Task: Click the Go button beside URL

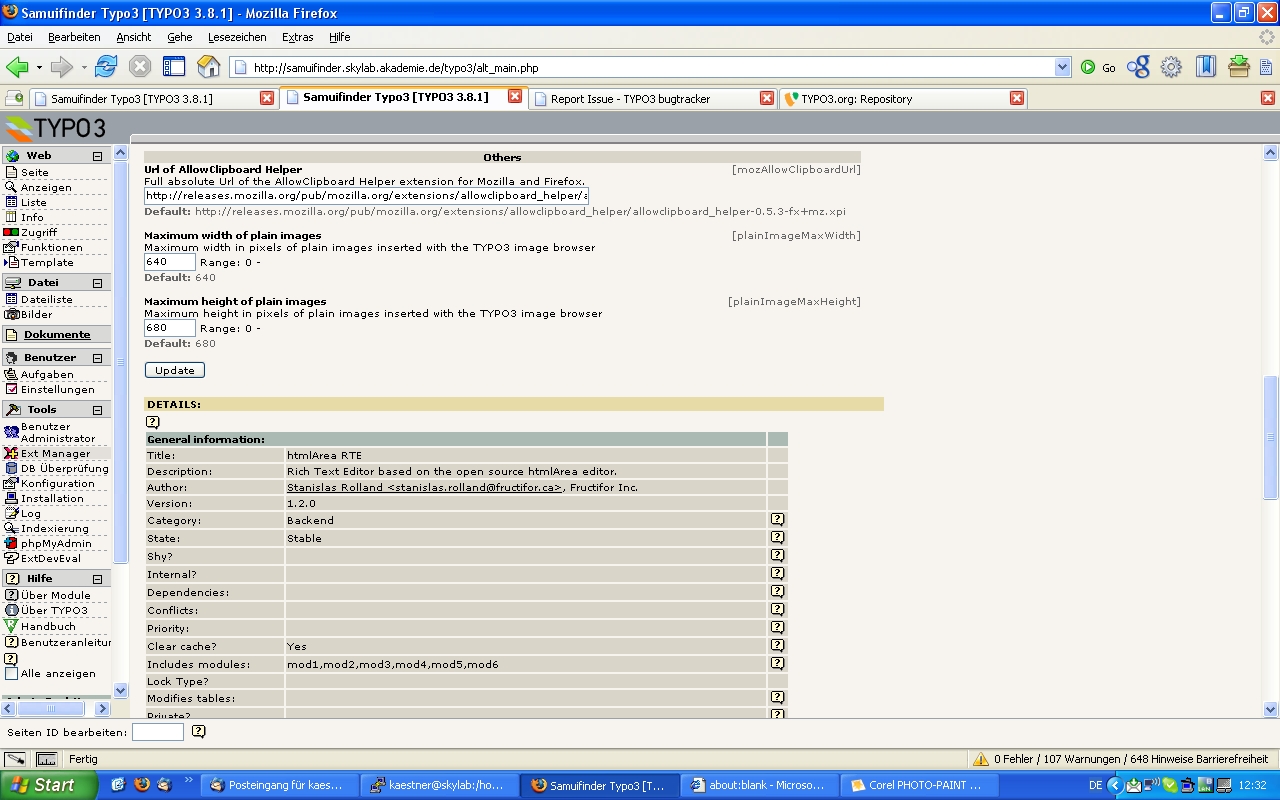Action: tap(1098, 67)
